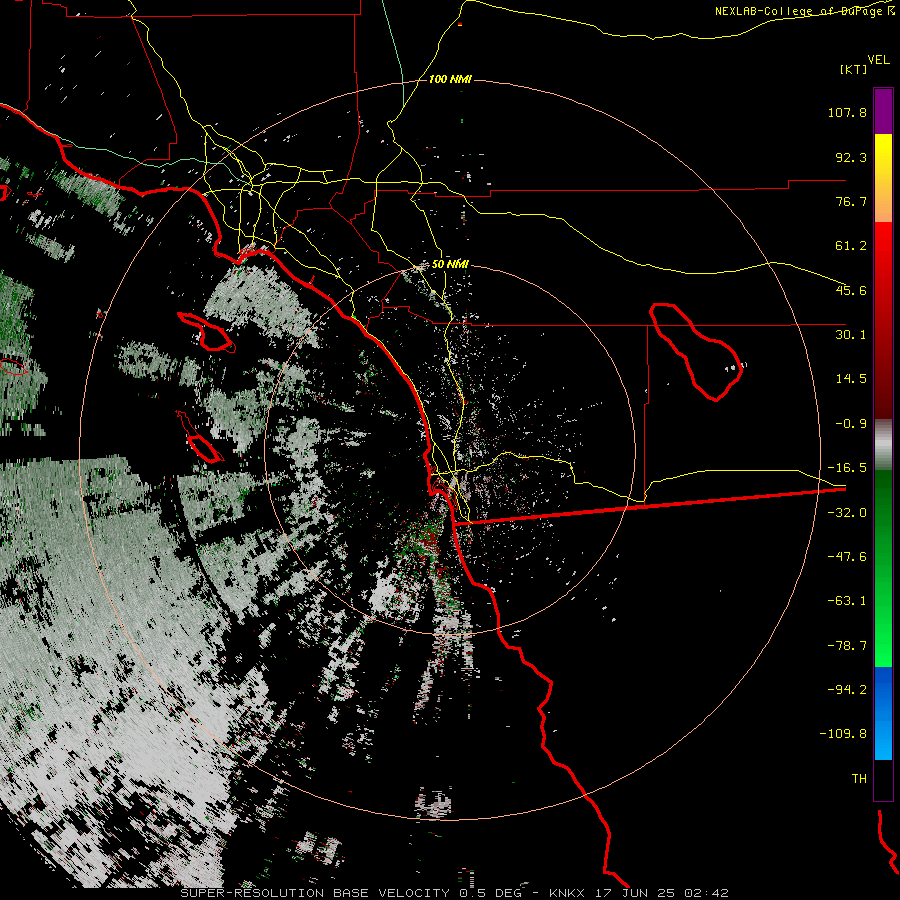900x900 pixels.
Task: Click the VEL legend title
Action: [878, 60]
